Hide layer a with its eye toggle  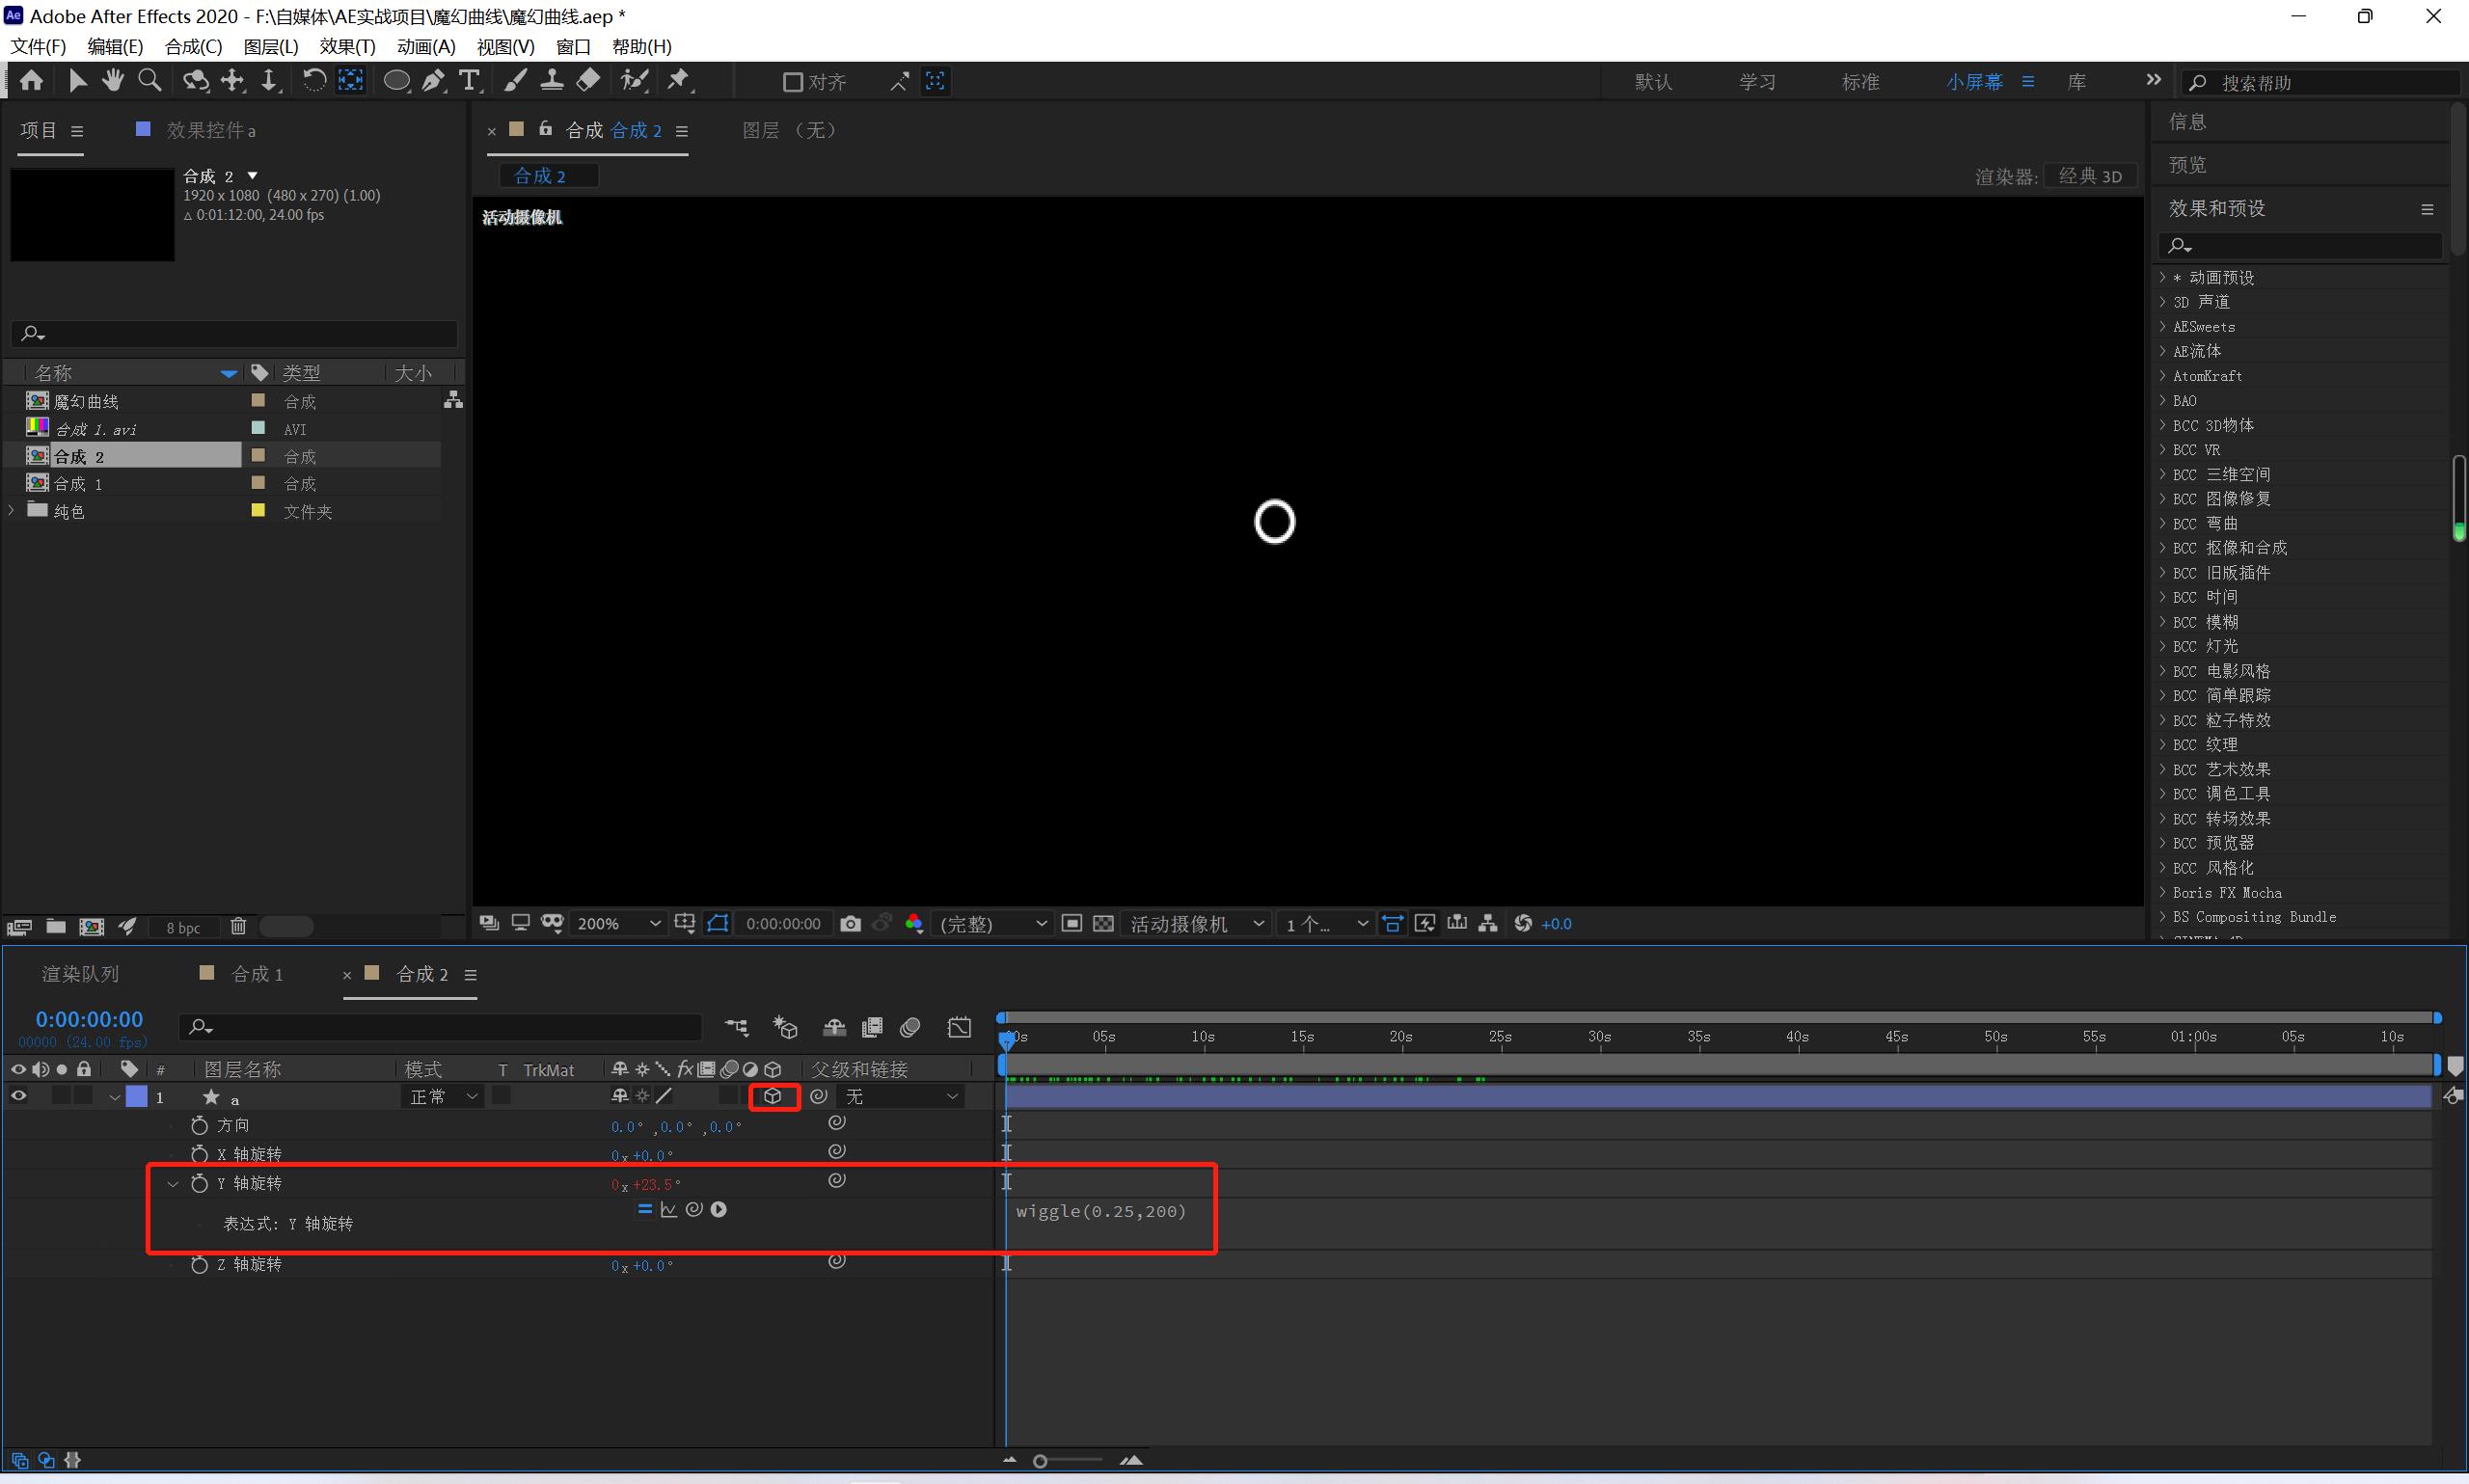pos(18,1097)
